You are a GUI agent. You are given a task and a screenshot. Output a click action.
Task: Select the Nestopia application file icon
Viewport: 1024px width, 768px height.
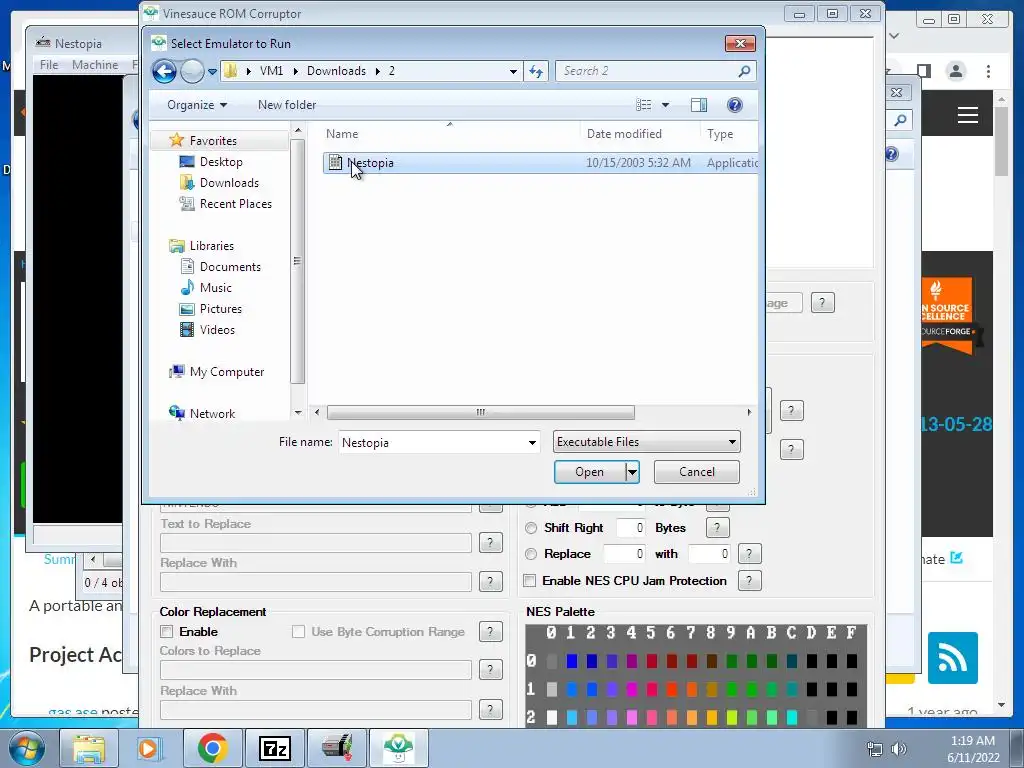(336, 163)
